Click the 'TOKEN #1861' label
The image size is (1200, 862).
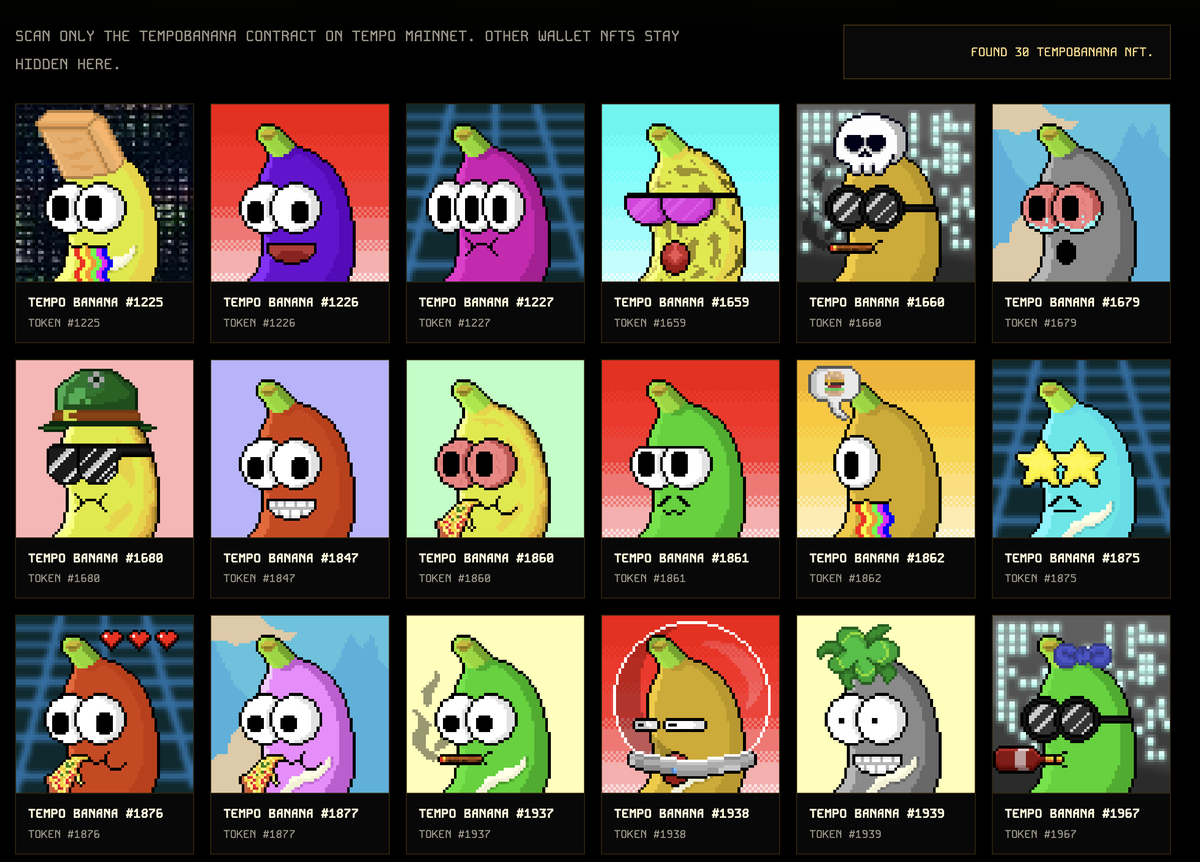(x=650, y=579)
